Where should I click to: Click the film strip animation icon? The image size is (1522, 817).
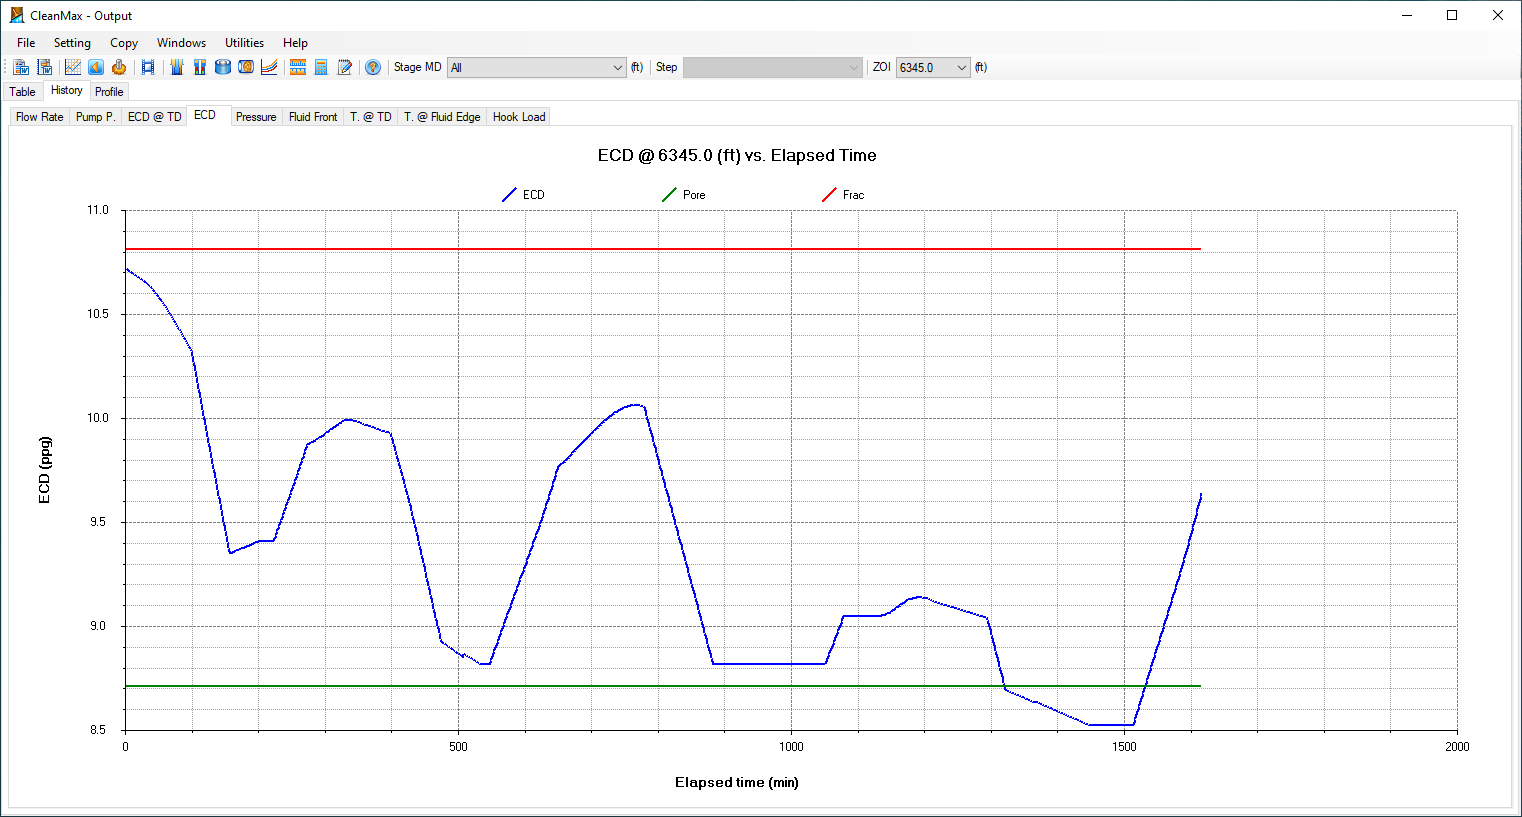148,67
